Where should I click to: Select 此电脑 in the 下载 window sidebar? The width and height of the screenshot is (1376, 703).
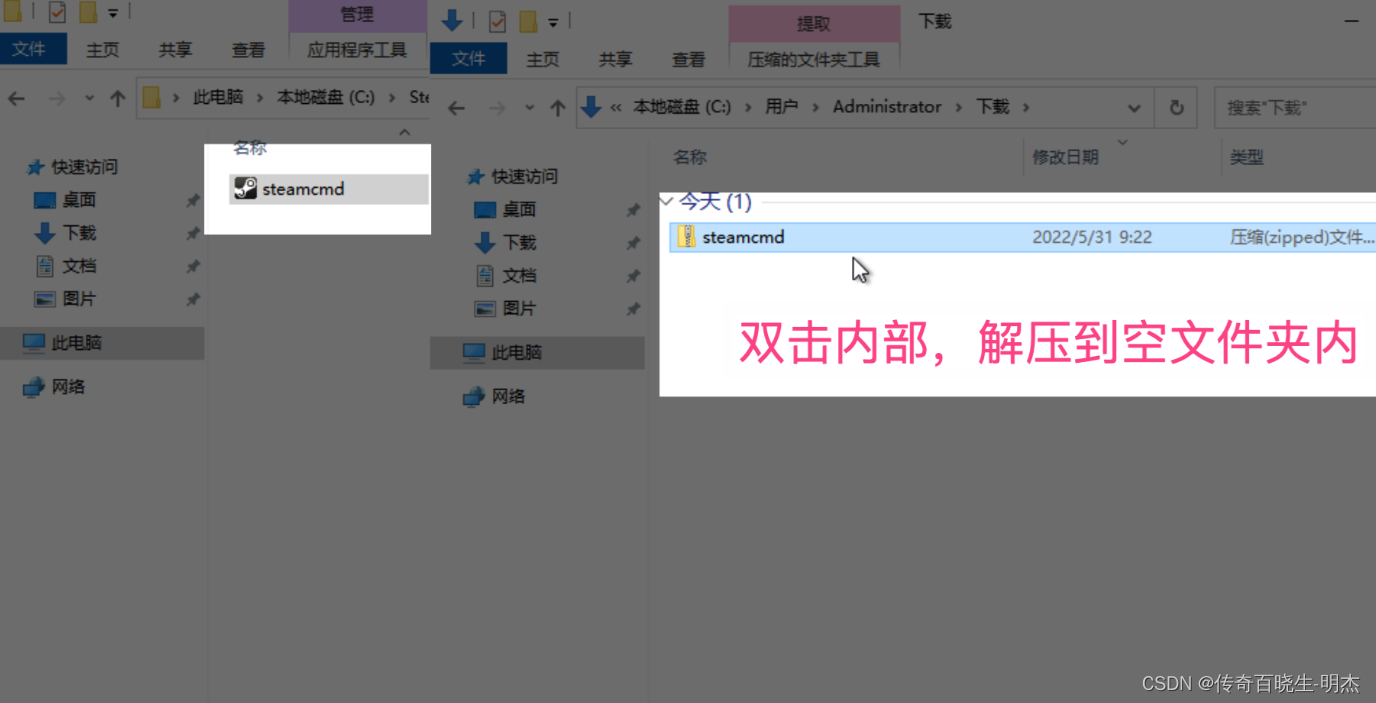(517, 353)
